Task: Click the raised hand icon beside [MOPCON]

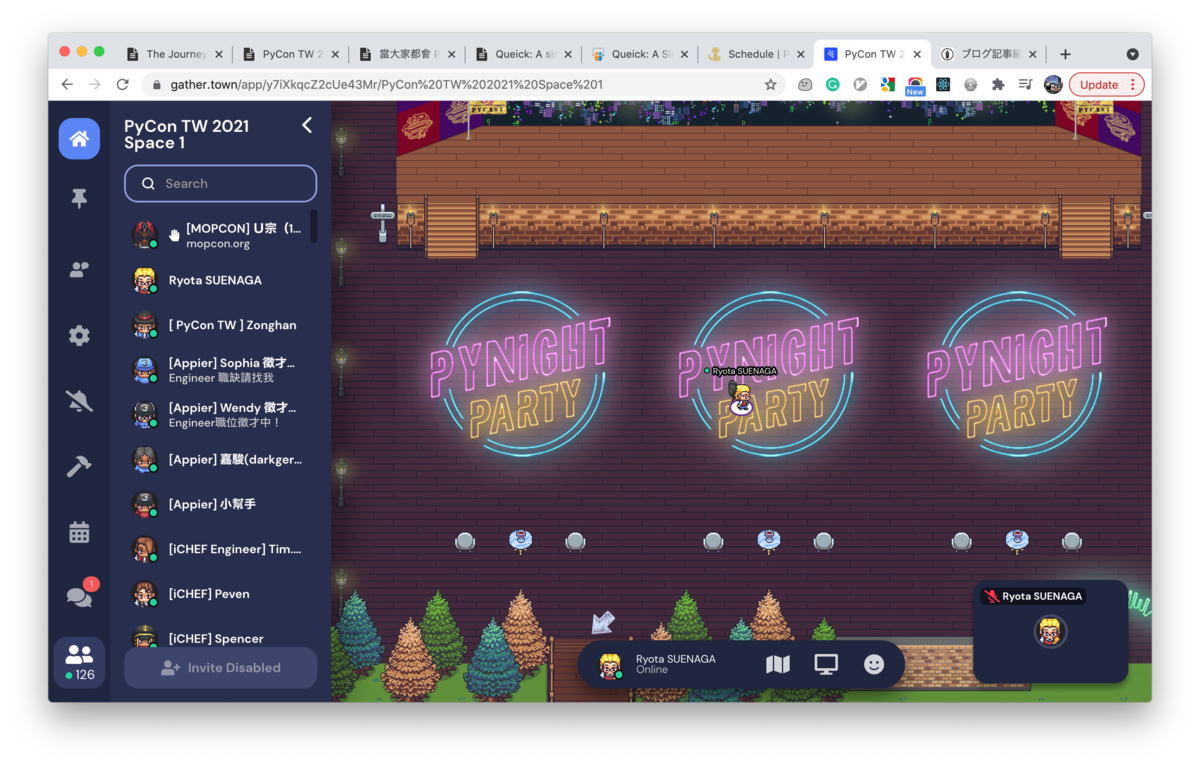Action: (174, 235)
